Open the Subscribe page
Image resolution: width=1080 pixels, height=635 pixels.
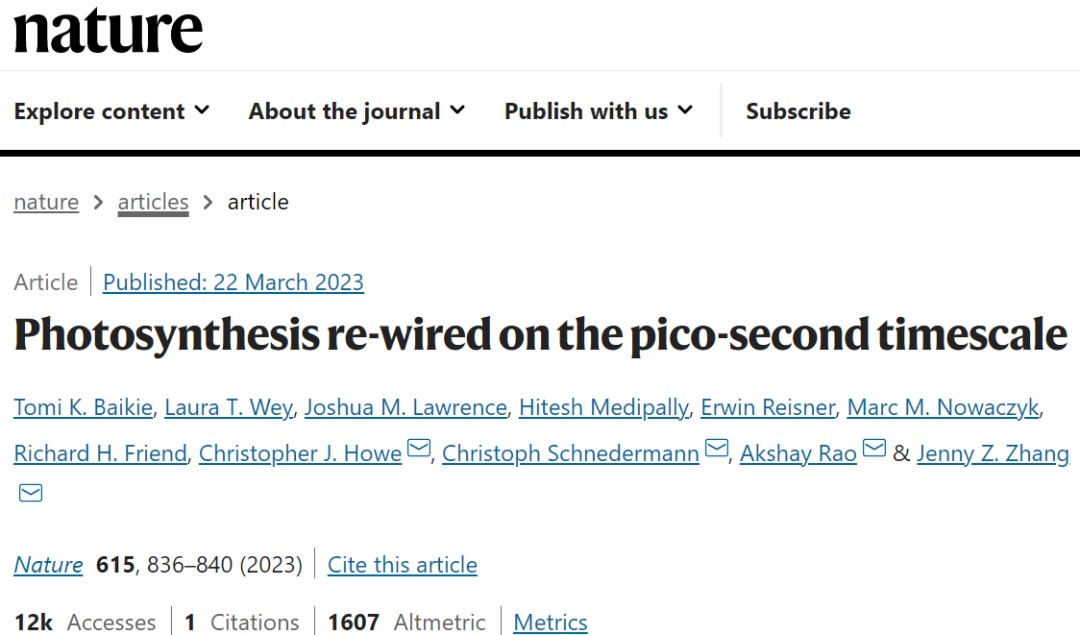798,111
